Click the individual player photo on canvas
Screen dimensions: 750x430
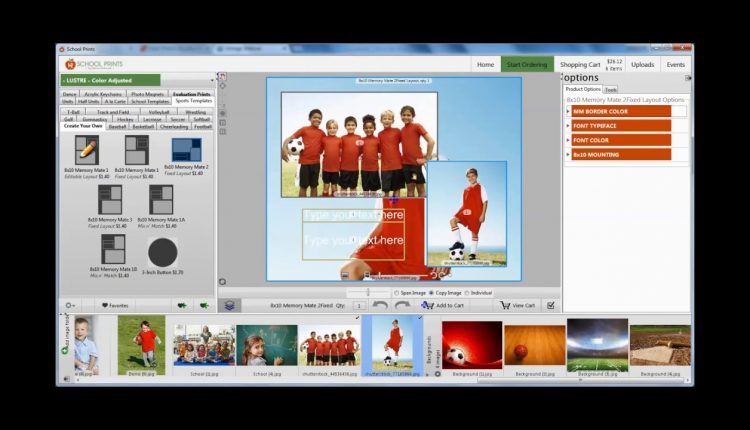(466, 214)
